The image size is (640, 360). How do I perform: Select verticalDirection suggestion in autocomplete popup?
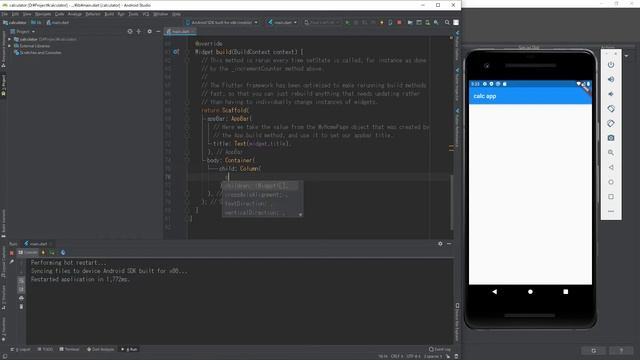(260, 213)
